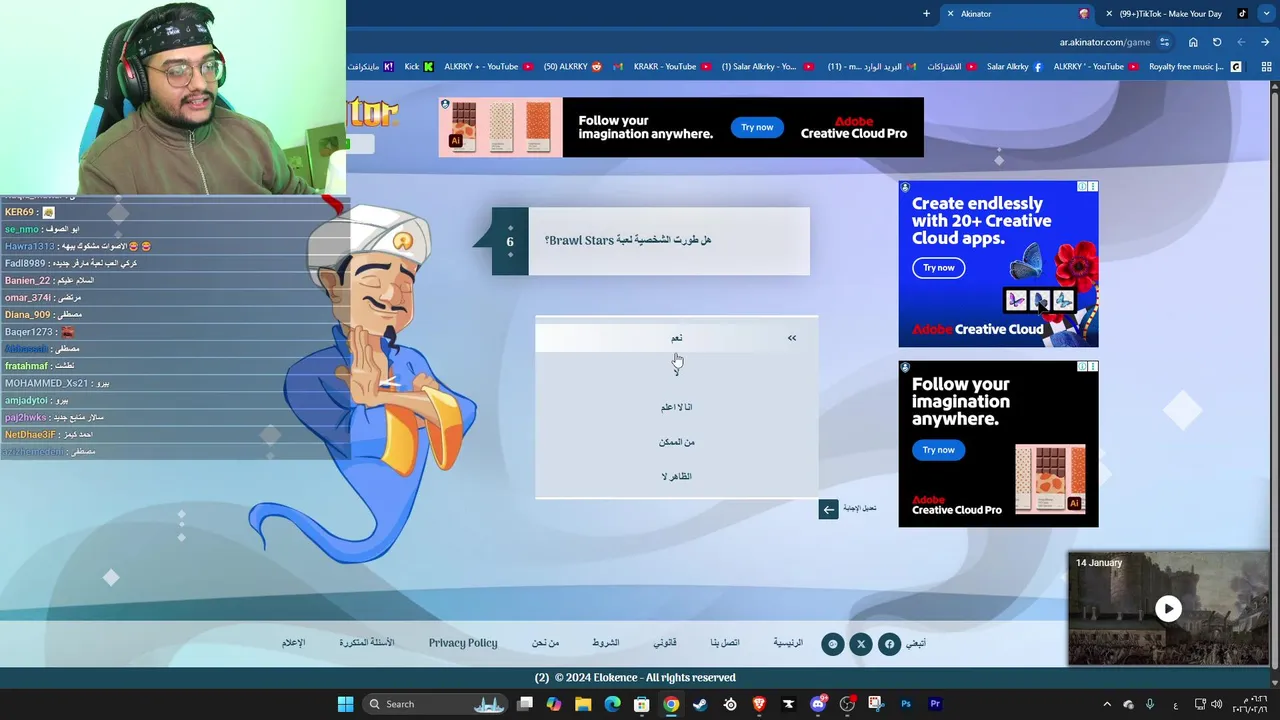Open the Salar Alkrky Facebook bookmark
Viewport: 1280px width, 720px height.
1014,67
